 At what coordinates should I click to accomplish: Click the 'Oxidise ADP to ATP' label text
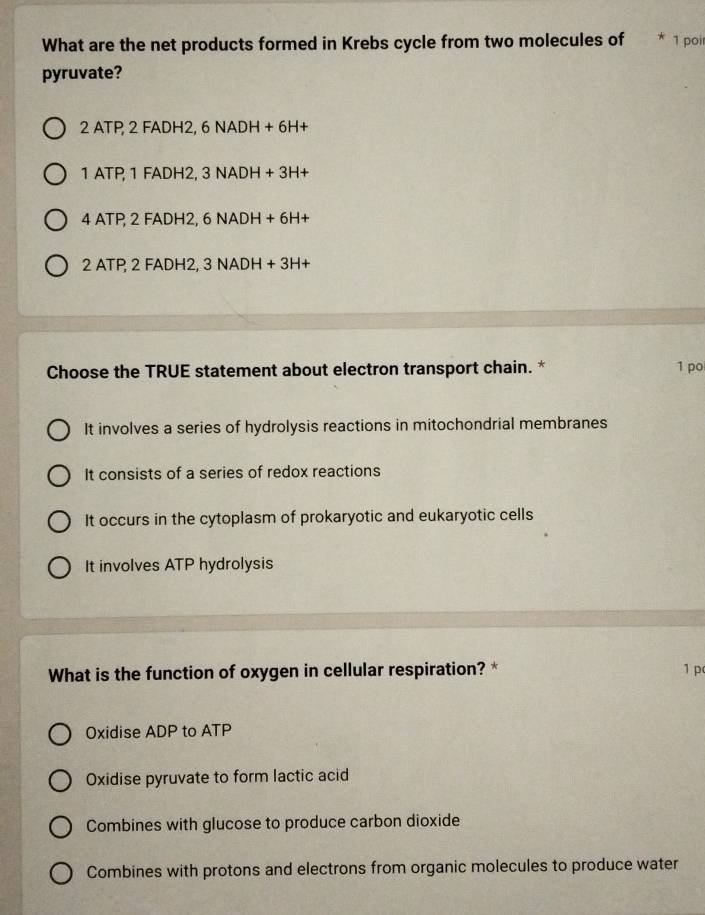(x=158, y=731)
